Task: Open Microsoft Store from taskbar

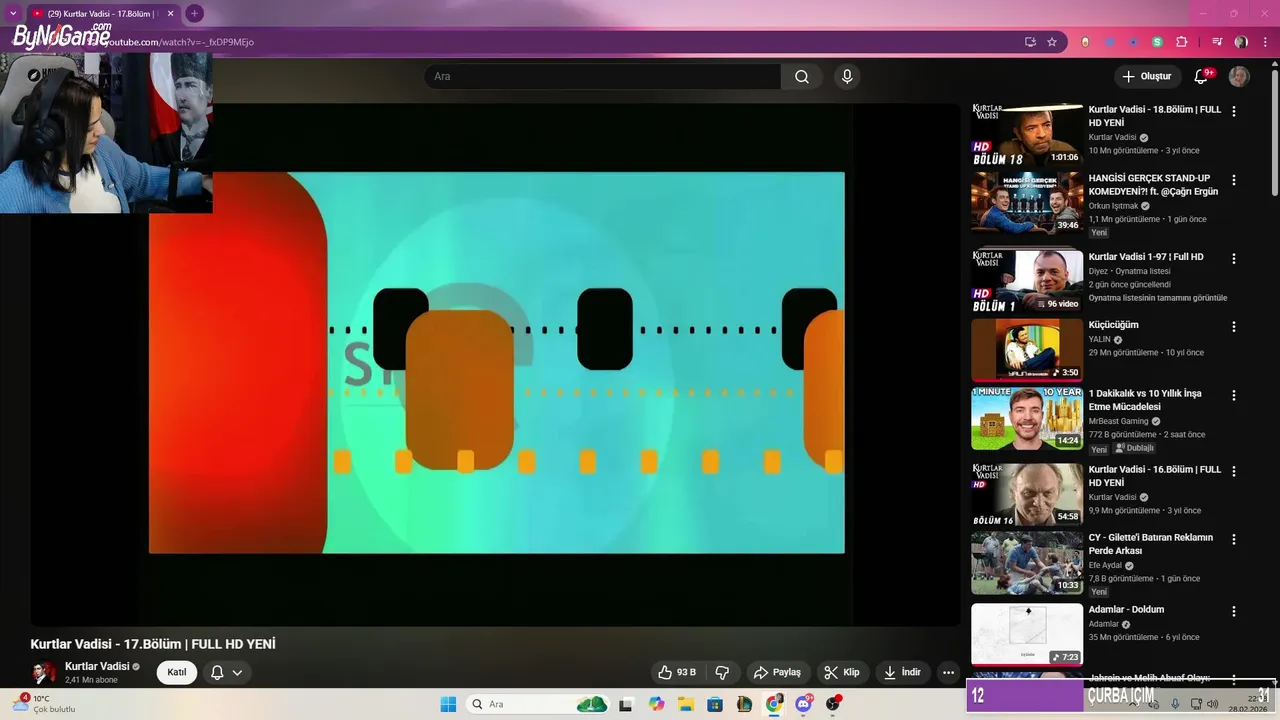Action: (715, 704)
